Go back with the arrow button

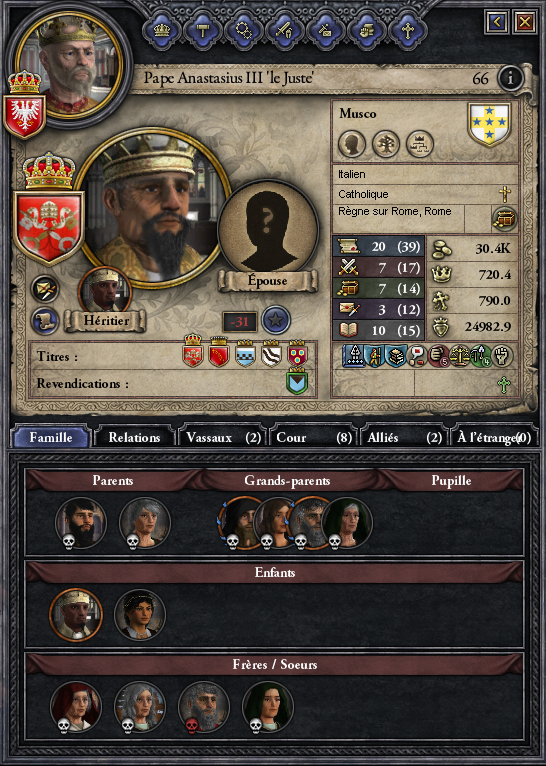pos(497,22)
